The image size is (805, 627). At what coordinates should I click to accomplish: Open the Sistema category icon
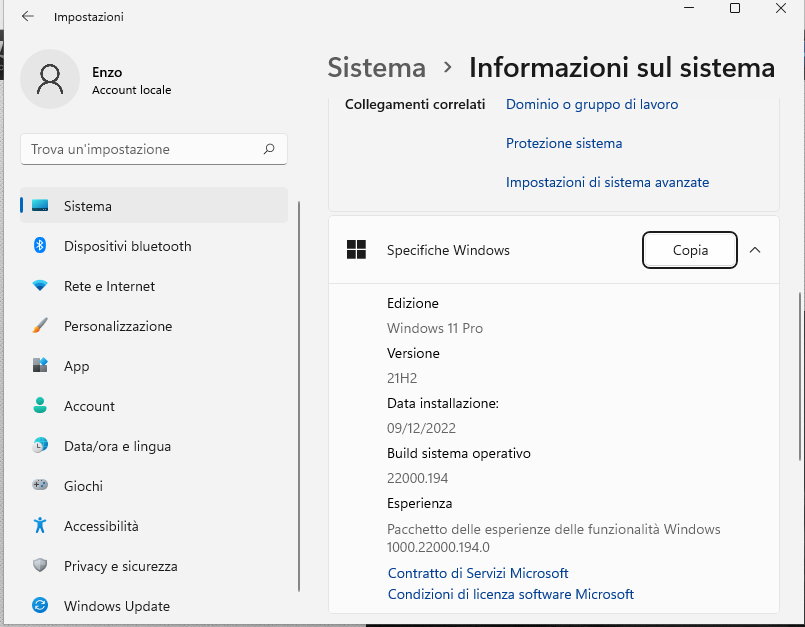click(40, 205)
